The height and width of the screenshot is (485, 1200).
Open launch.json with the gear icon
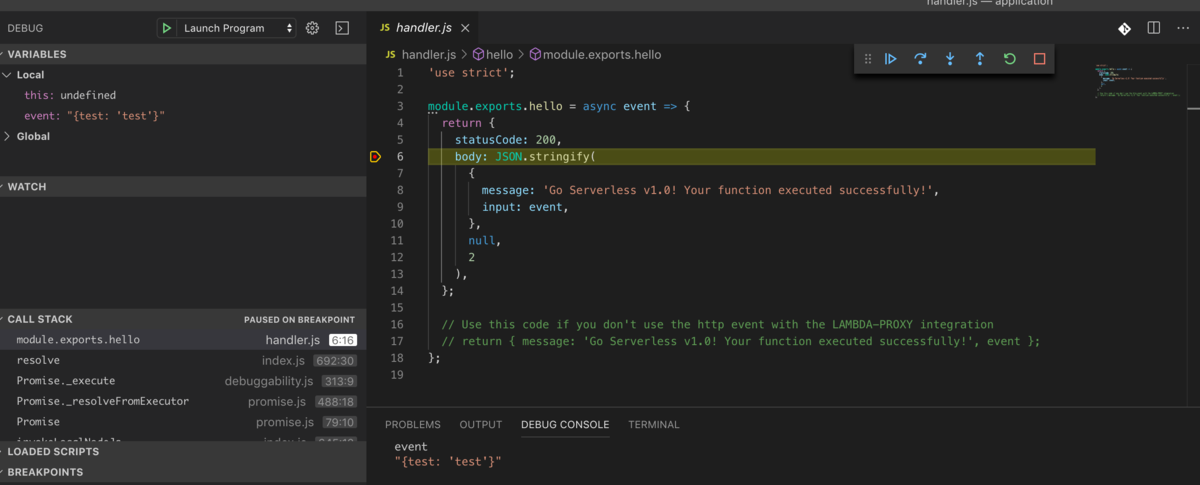tap(312, 29)
